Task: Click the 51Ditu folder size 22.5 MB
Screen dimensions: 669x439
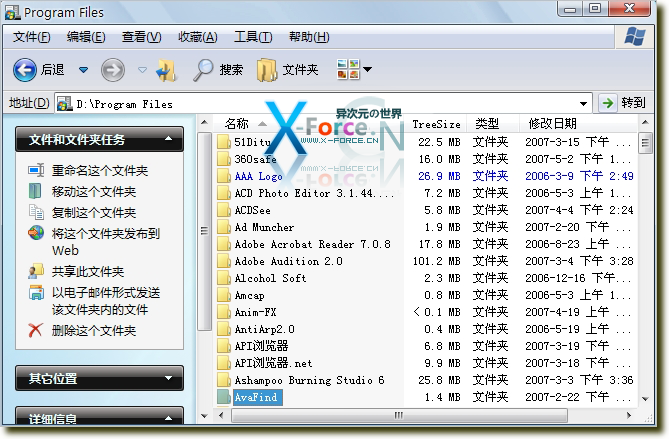Action: coord(439,142)
